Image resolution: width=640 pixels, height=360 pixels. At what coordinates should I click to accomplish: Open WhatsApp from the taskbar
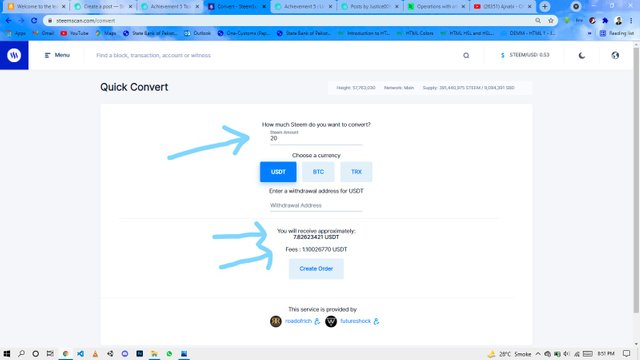169,353
